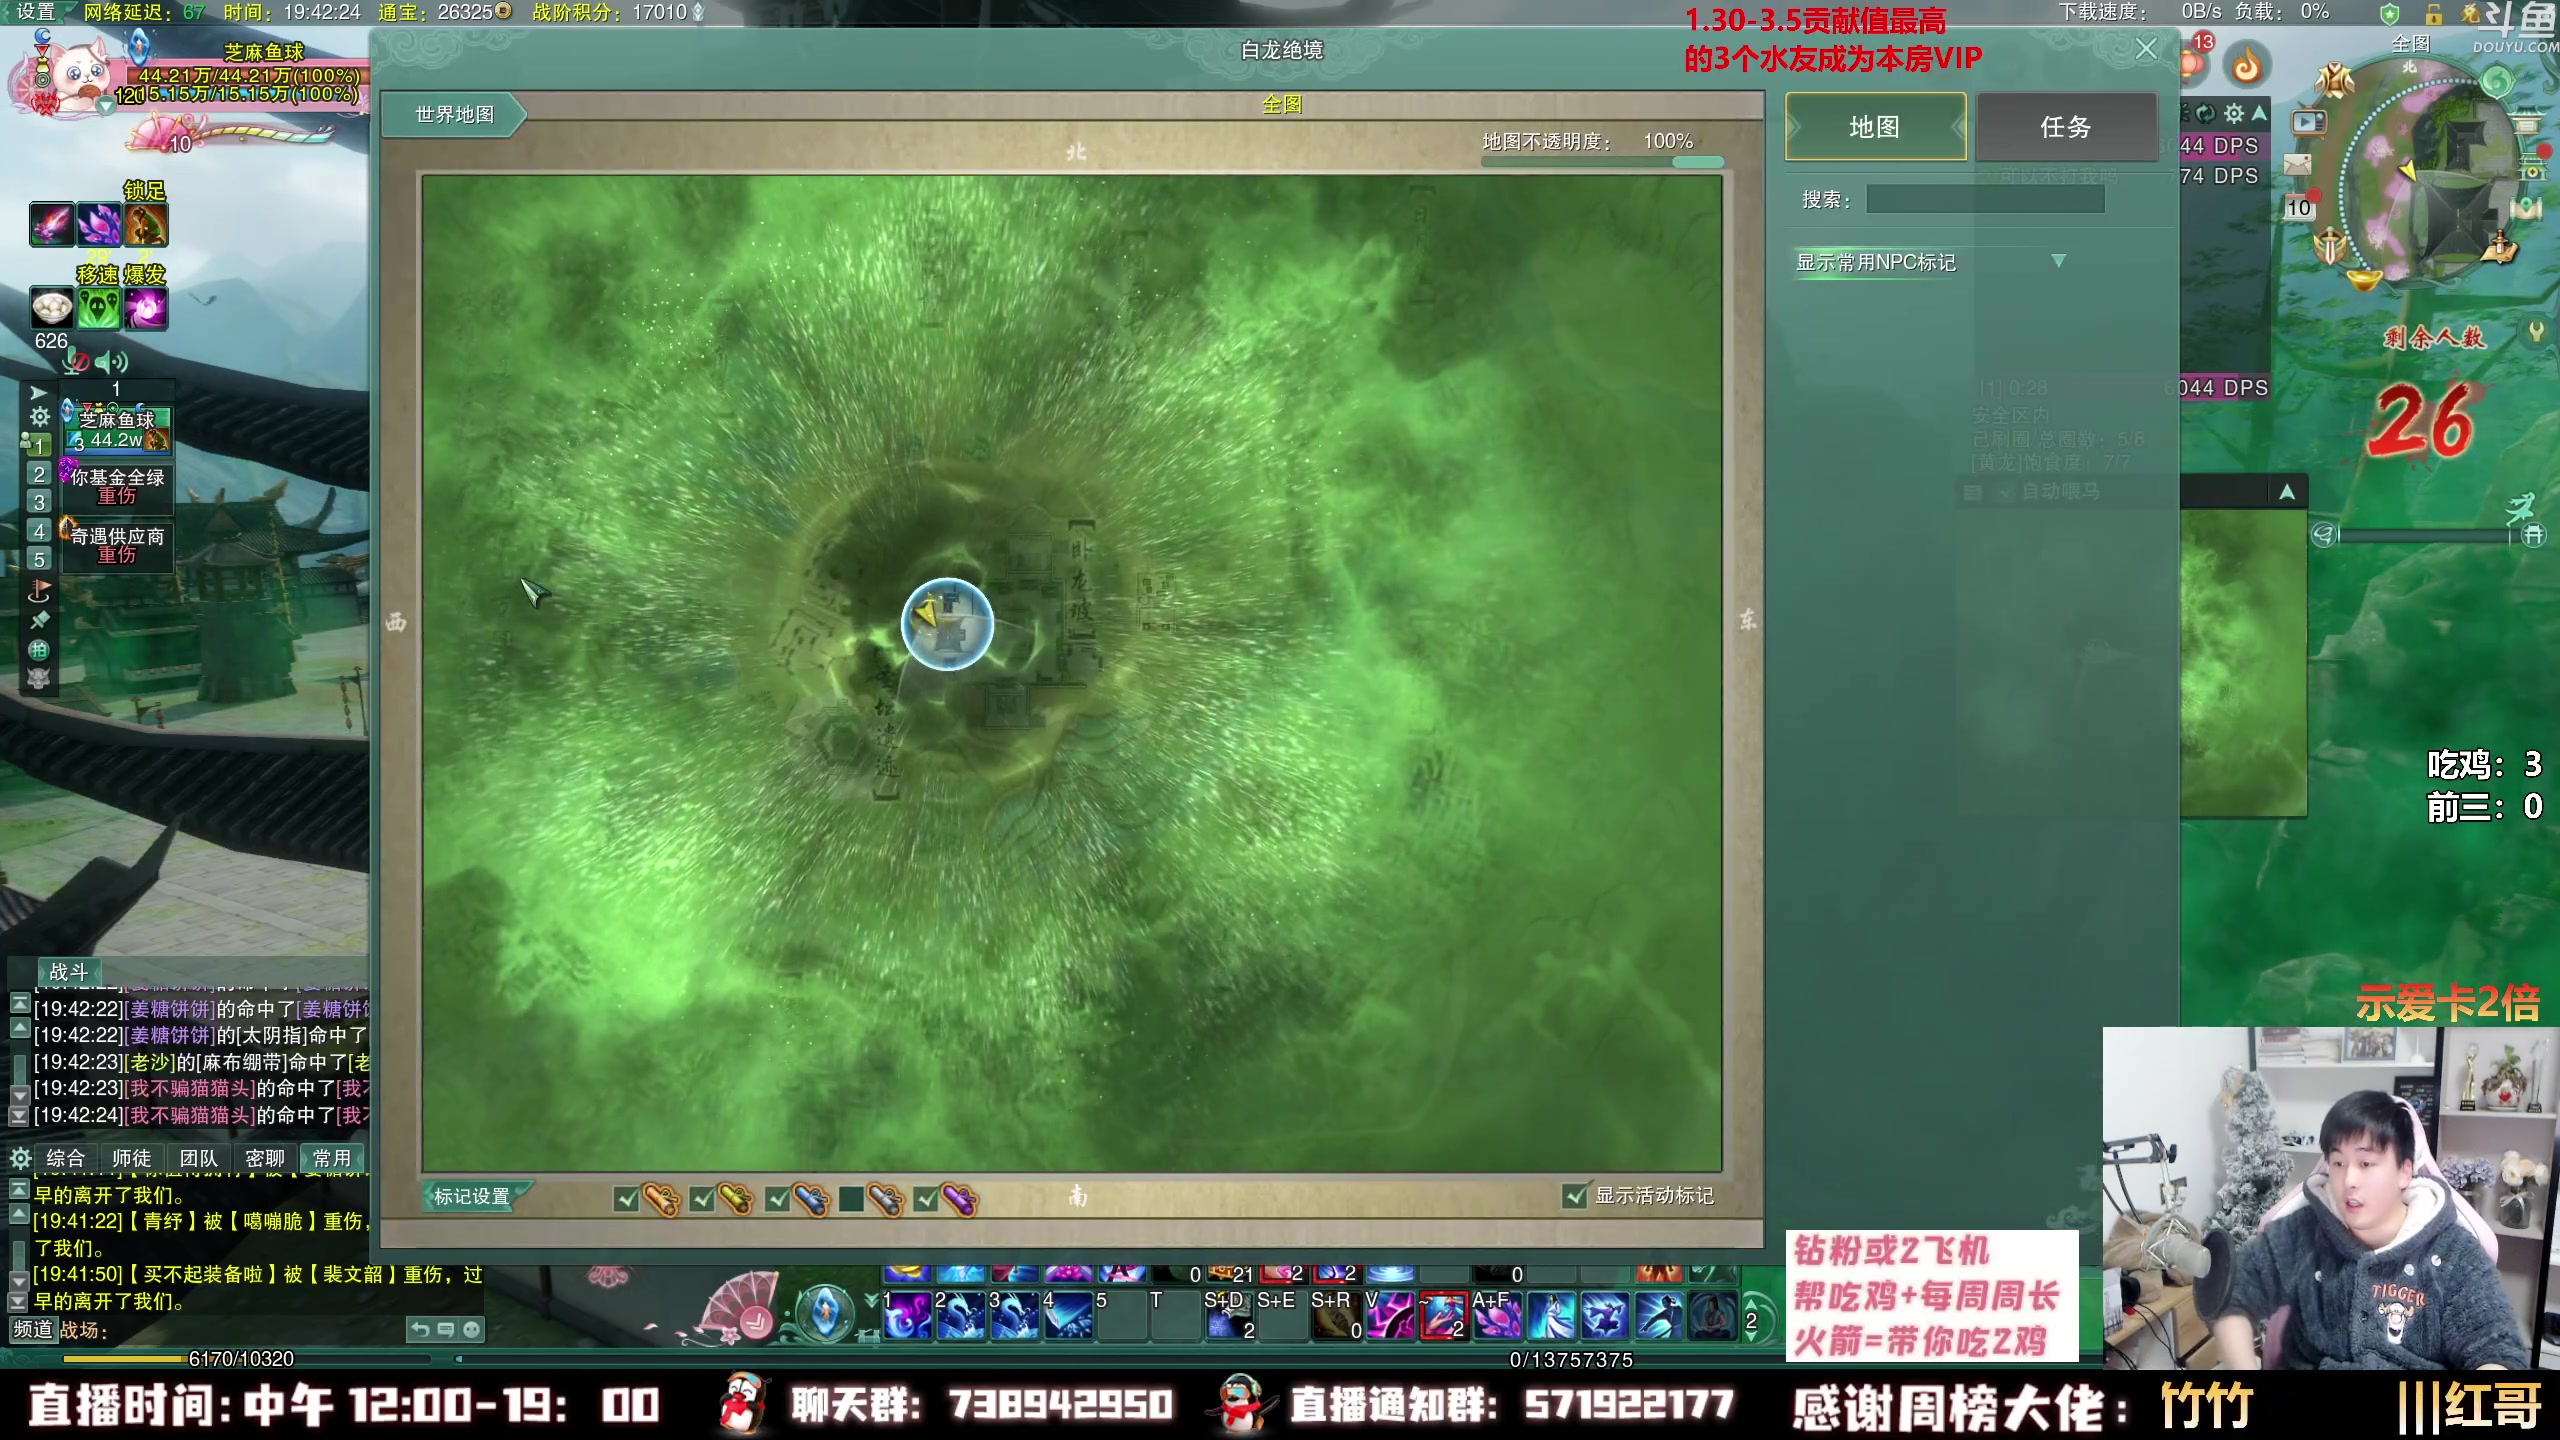Switch to the 任务 tab

tap(2065, 127)
